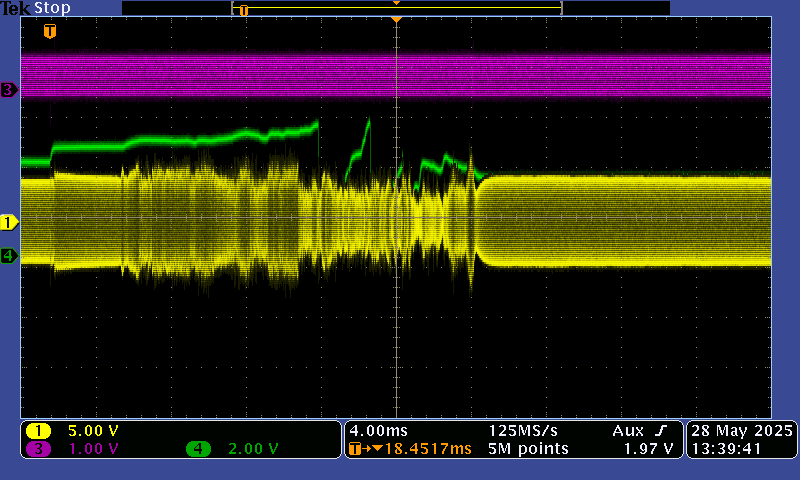This screenshot has height=480, width=800.
Task: Select the purple channel 3 badge
Action: point(39,449)
